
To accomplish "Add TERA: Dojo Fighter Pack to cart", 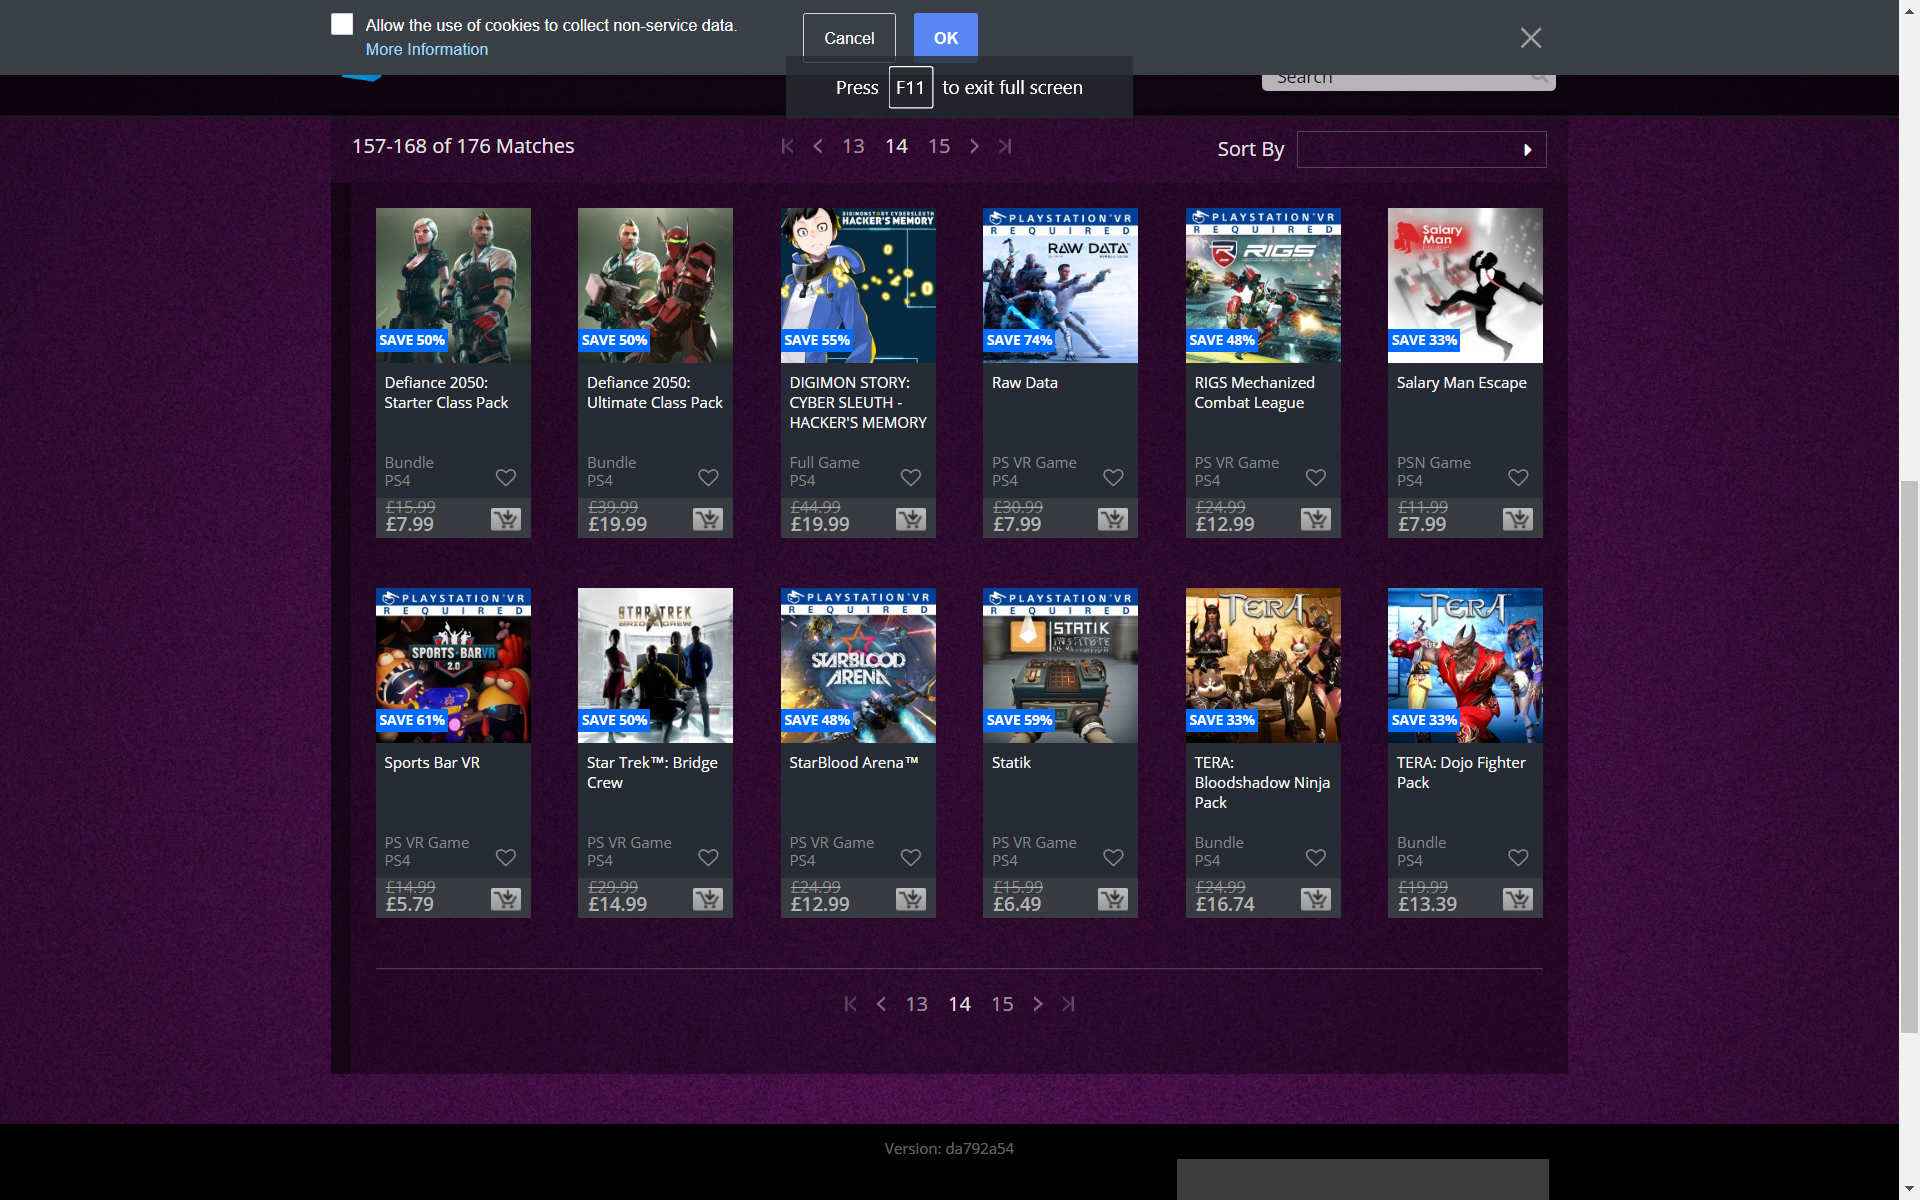I will click(x=1517, y=899).
